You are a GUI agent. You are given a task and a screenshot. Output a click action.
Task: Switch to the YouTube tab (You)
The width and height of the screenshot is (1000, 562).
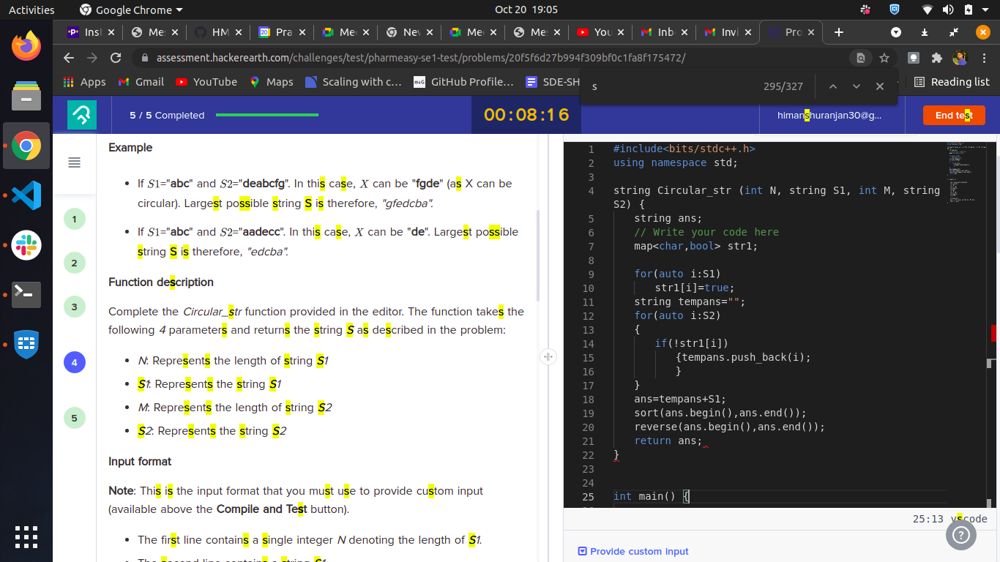click(x=594, y=32)
